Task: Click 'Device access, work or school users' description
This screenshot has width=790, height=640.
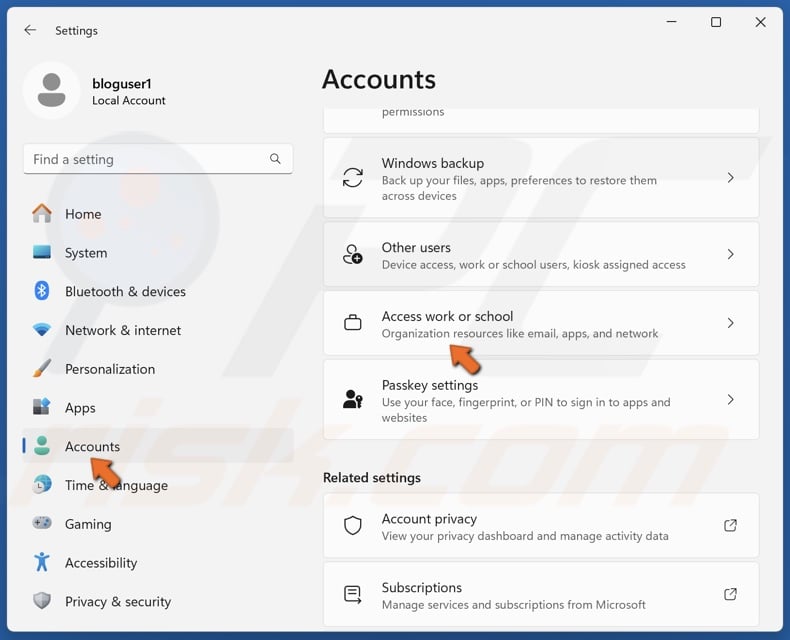Action: (x=534, y=265)
